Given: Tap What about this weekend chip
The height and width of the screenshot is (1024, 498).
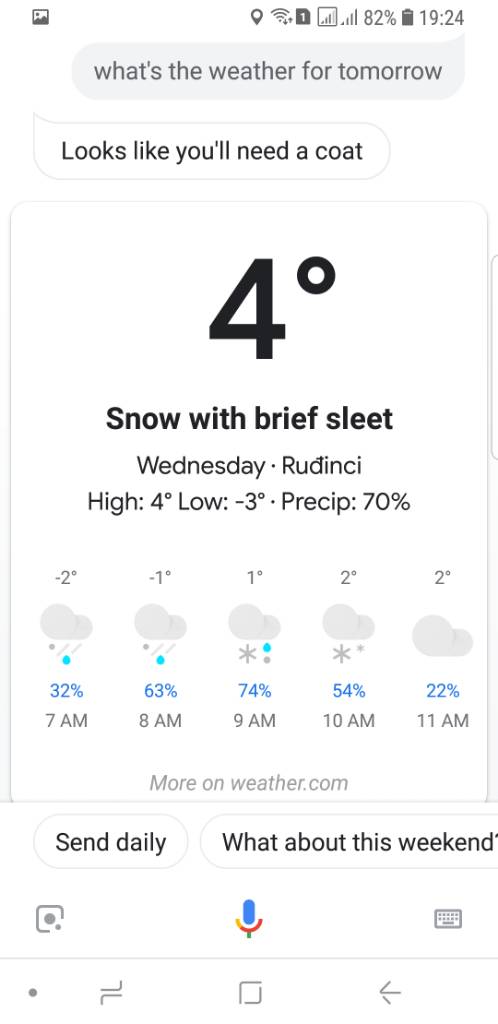Looking at the screenshot, I should tap(349, 841).
